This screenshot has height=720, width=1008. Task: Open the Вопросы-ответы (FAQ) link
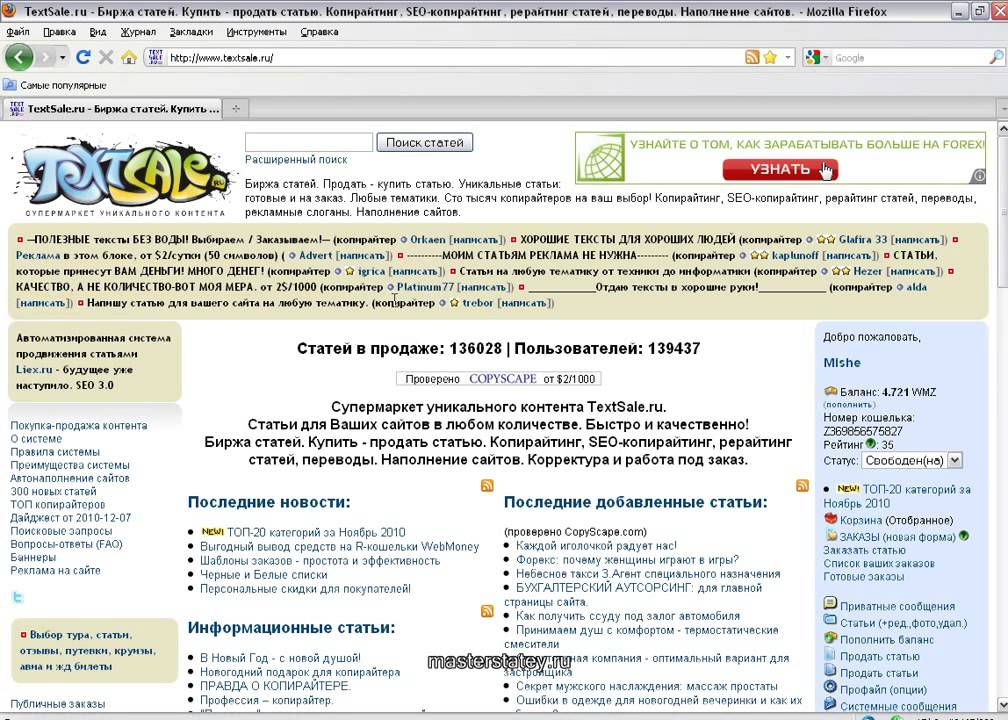click(66, 544)
